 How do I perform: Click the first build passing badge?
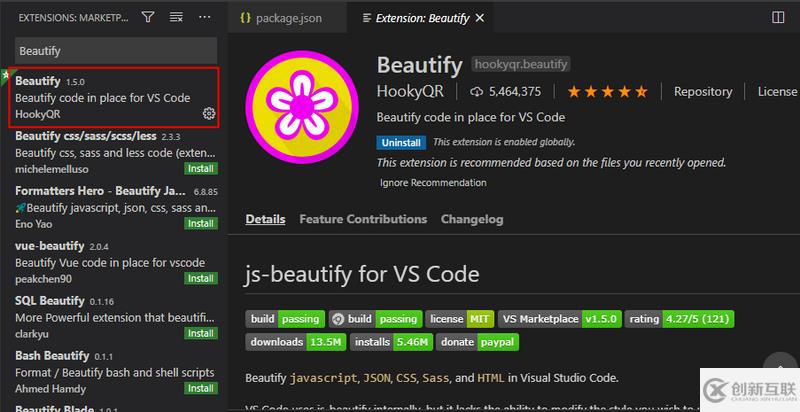point(285,319)
